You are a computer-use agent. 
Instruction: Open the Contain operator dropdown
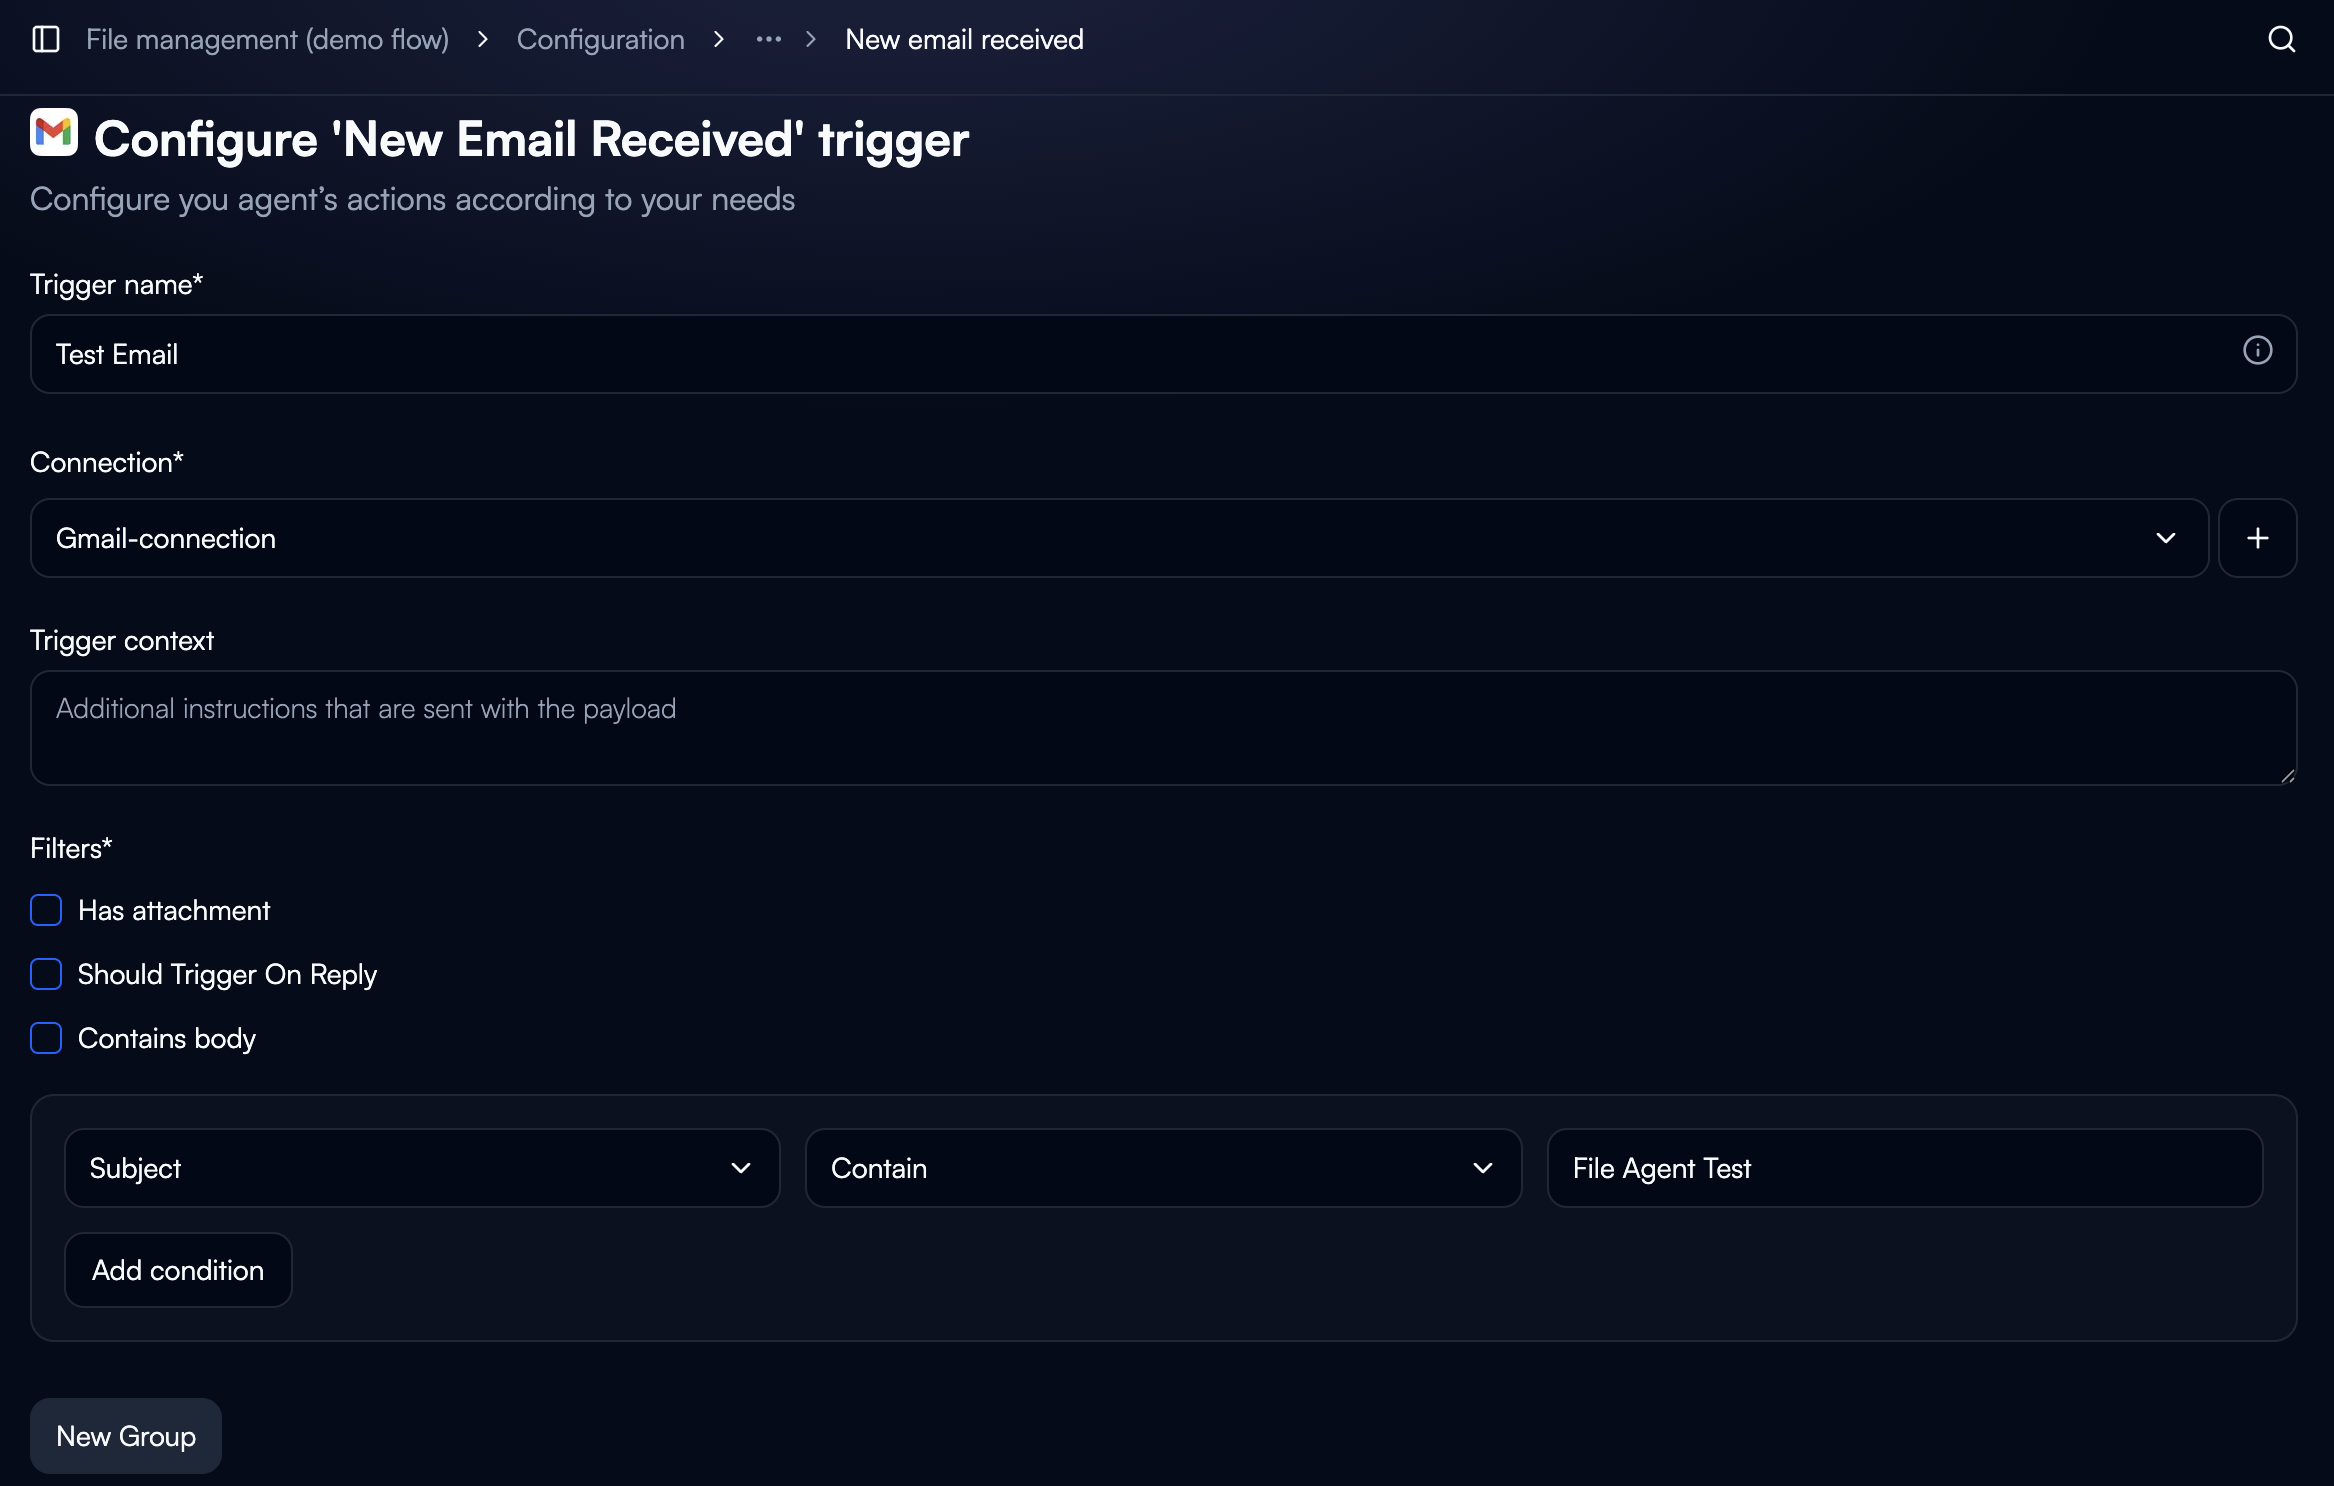(1163, 1168)
